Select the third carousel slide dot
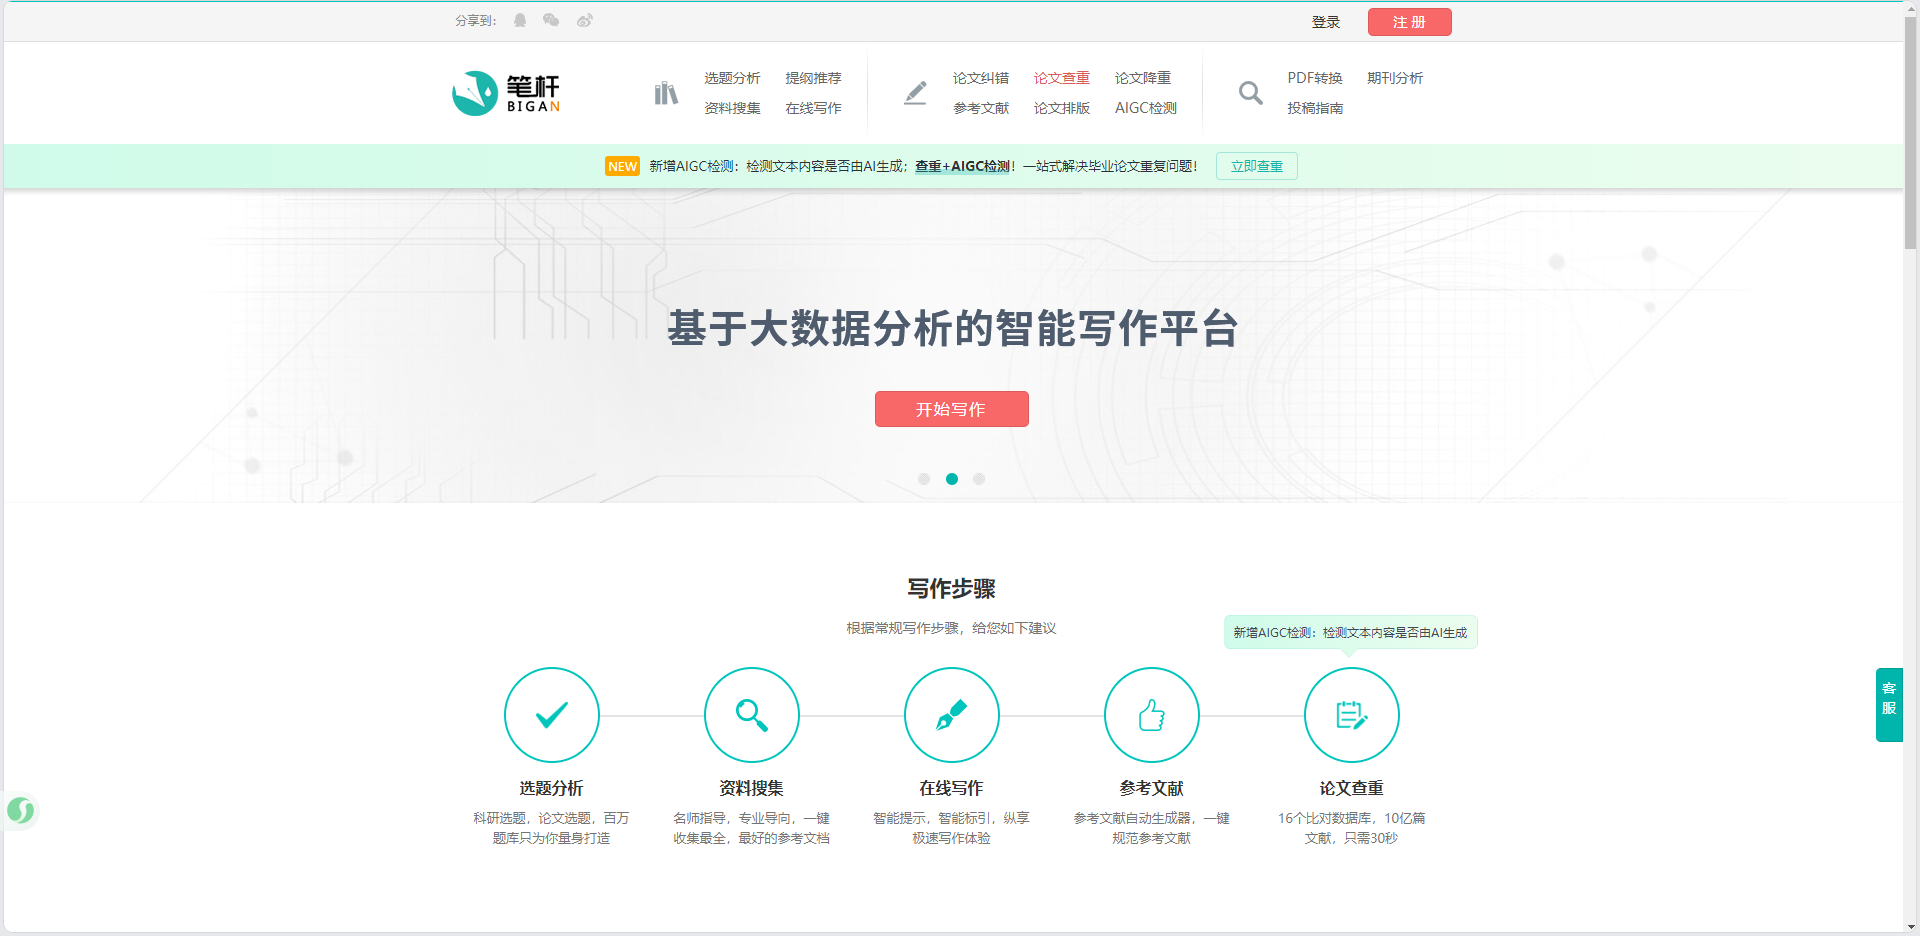1920x936 pixels. [x=979, y=479]
